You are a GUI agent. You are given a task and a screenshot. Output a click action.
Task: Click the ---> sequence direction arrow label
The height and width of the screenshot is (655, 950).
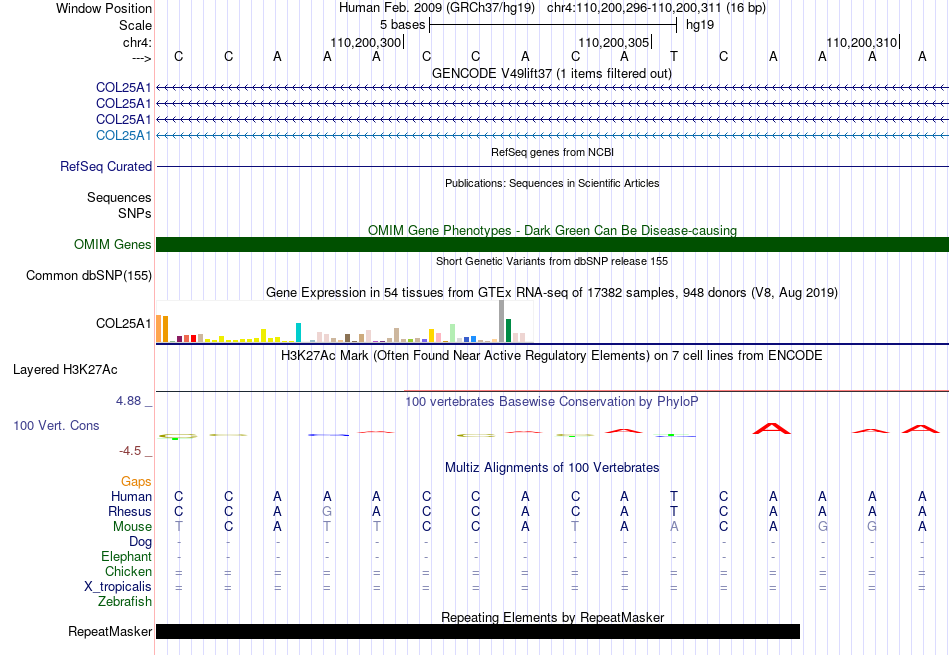[141, 58]
